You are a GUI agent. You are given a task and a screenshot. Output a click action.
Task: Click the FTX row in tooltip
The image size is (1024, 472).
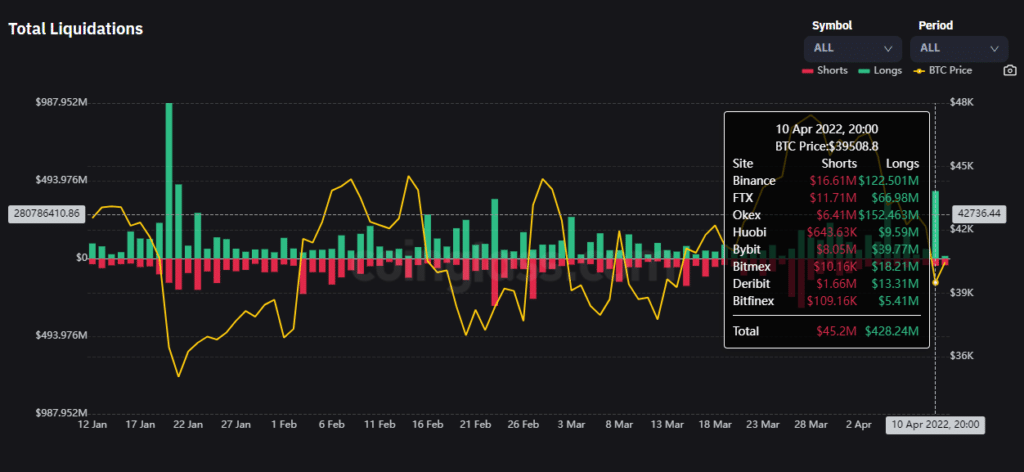point(825,198)
